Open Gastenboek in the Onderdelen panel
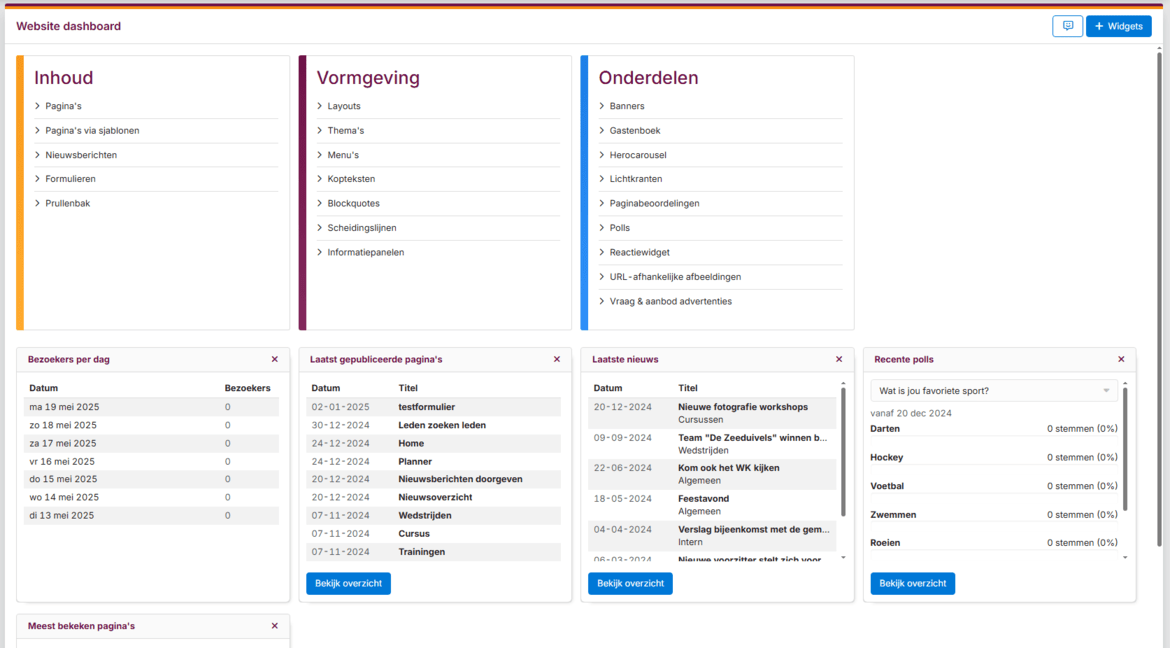 tap(631, 130)
